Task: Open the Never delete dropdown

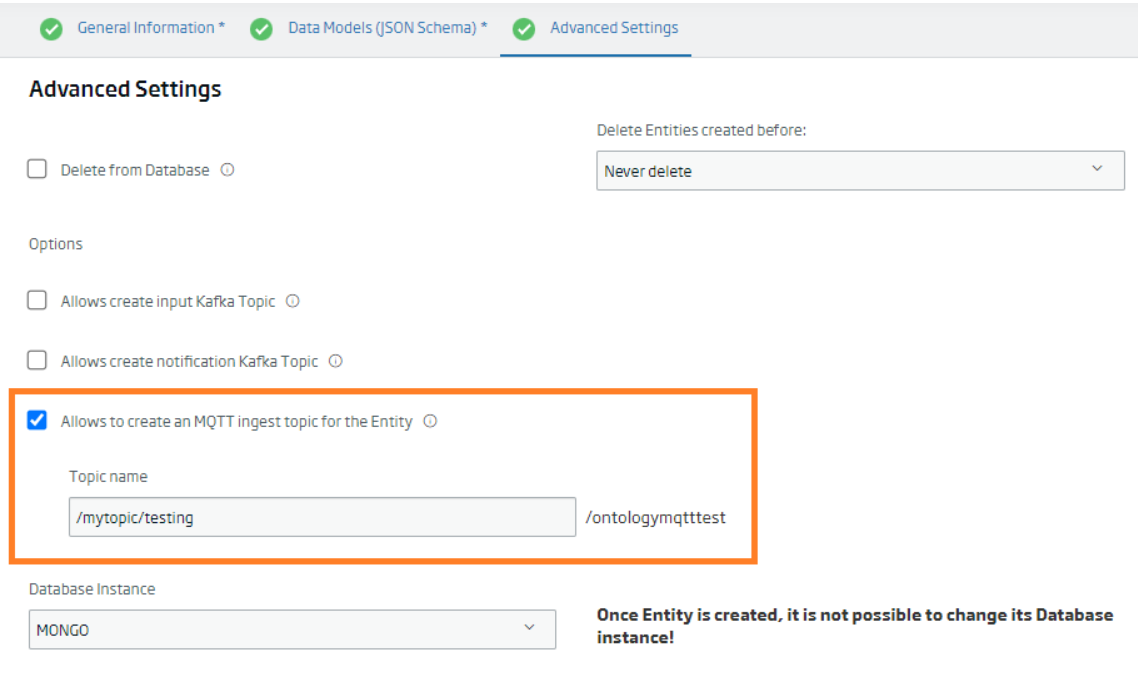Action: tap(860, 171)
